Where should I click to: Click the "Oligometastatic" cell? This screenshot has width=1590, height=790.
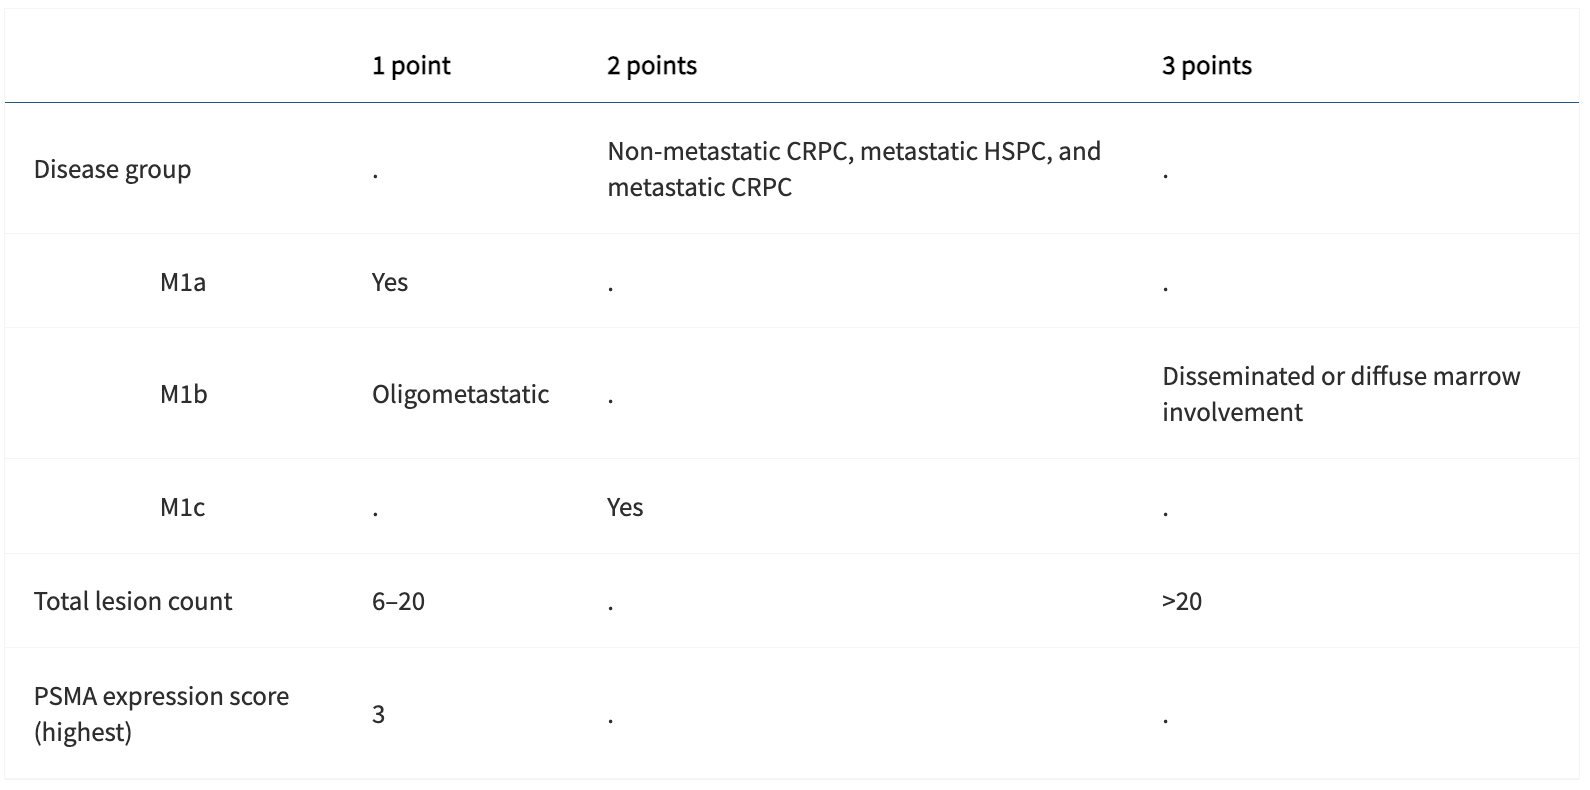pyautogui.click(x=460, y=394)
